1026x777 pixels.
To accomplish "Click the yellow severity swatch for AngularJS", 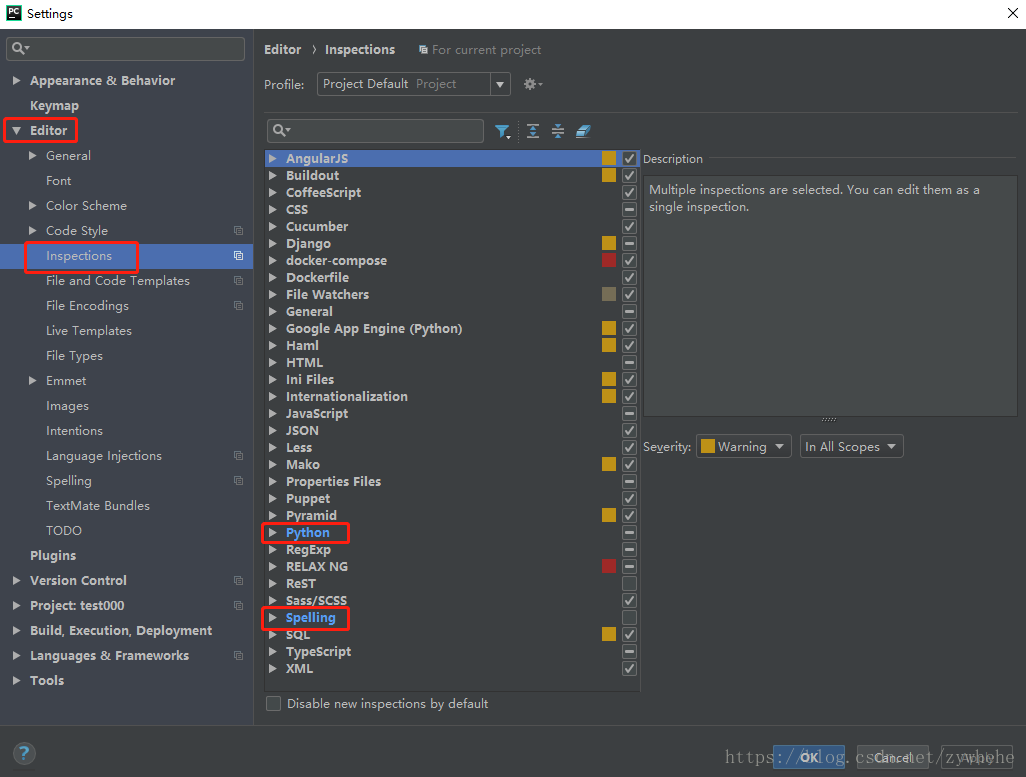I will [609, 158].
